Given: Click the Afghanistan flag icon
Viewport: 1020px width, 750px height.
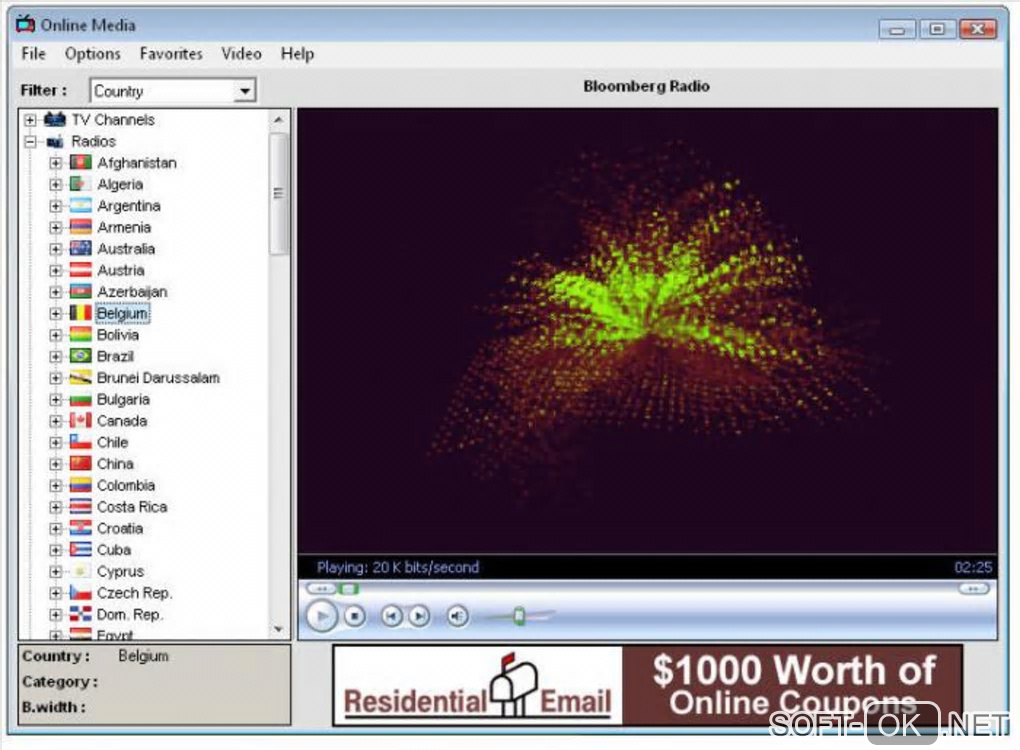Looking at the screenshot, I should (81, 162).
